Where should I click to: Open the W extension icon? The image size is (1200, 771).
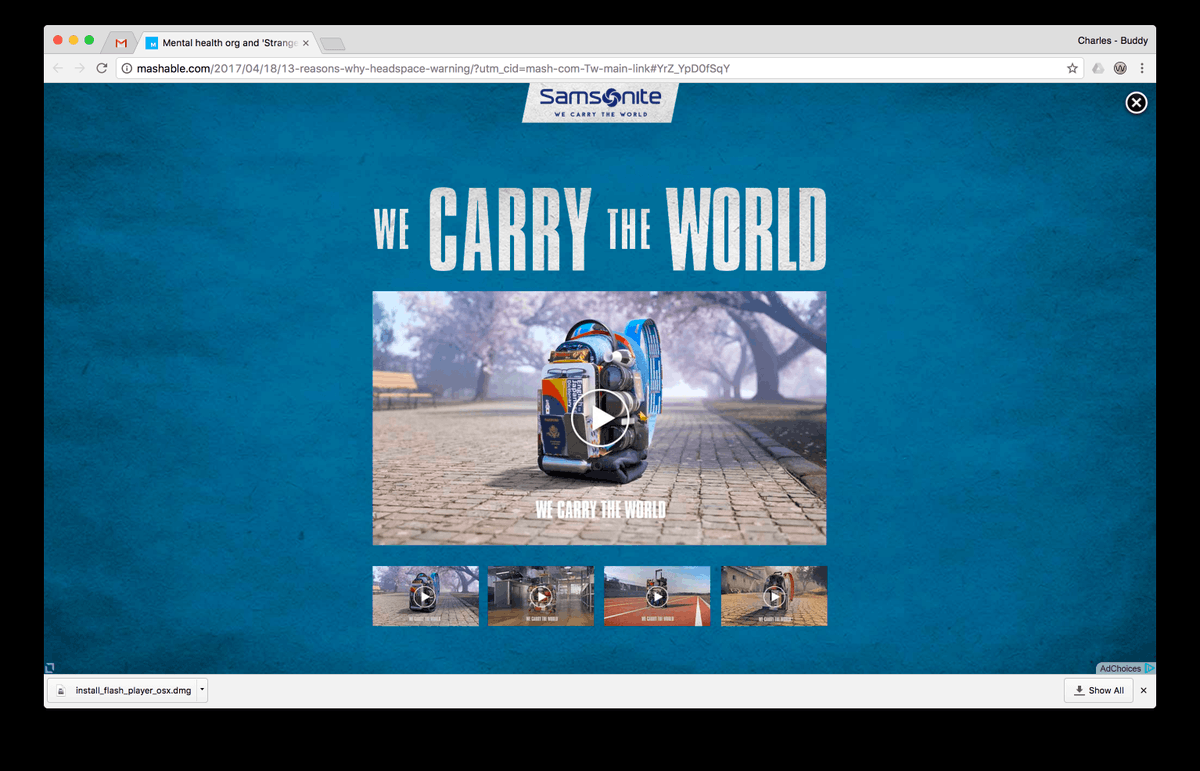click(1120, 68)
